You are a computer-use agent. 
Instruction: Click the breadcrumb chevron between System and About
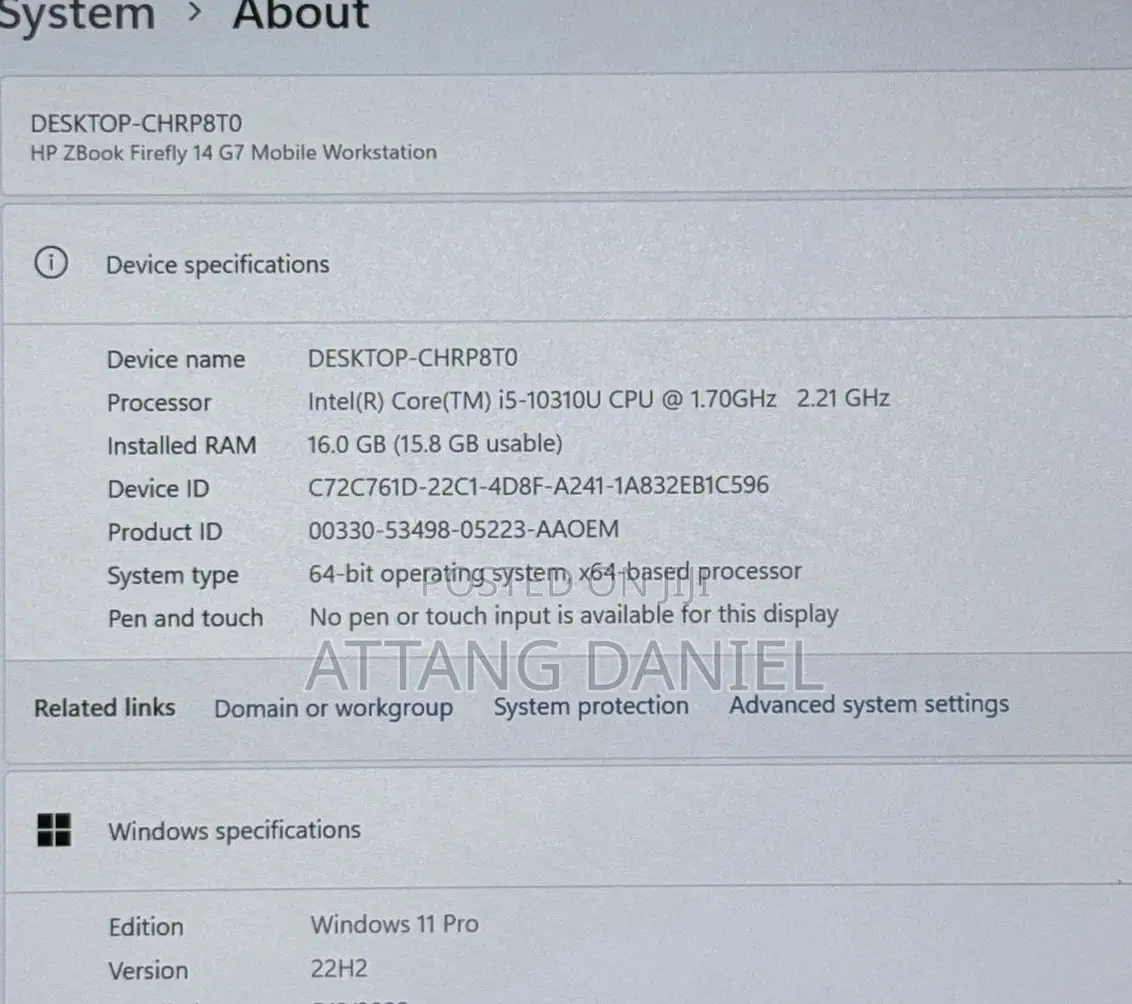pos(193,12)
